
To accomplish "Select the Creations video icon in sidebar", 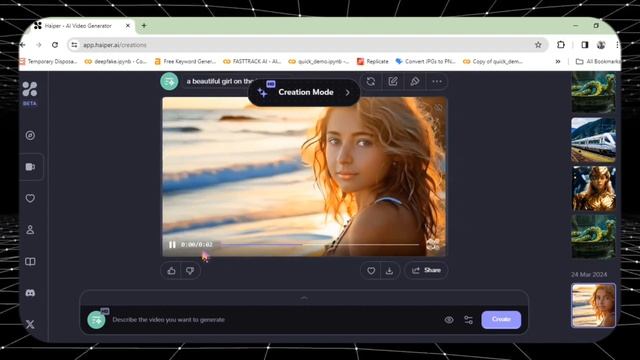I will 30,167.
